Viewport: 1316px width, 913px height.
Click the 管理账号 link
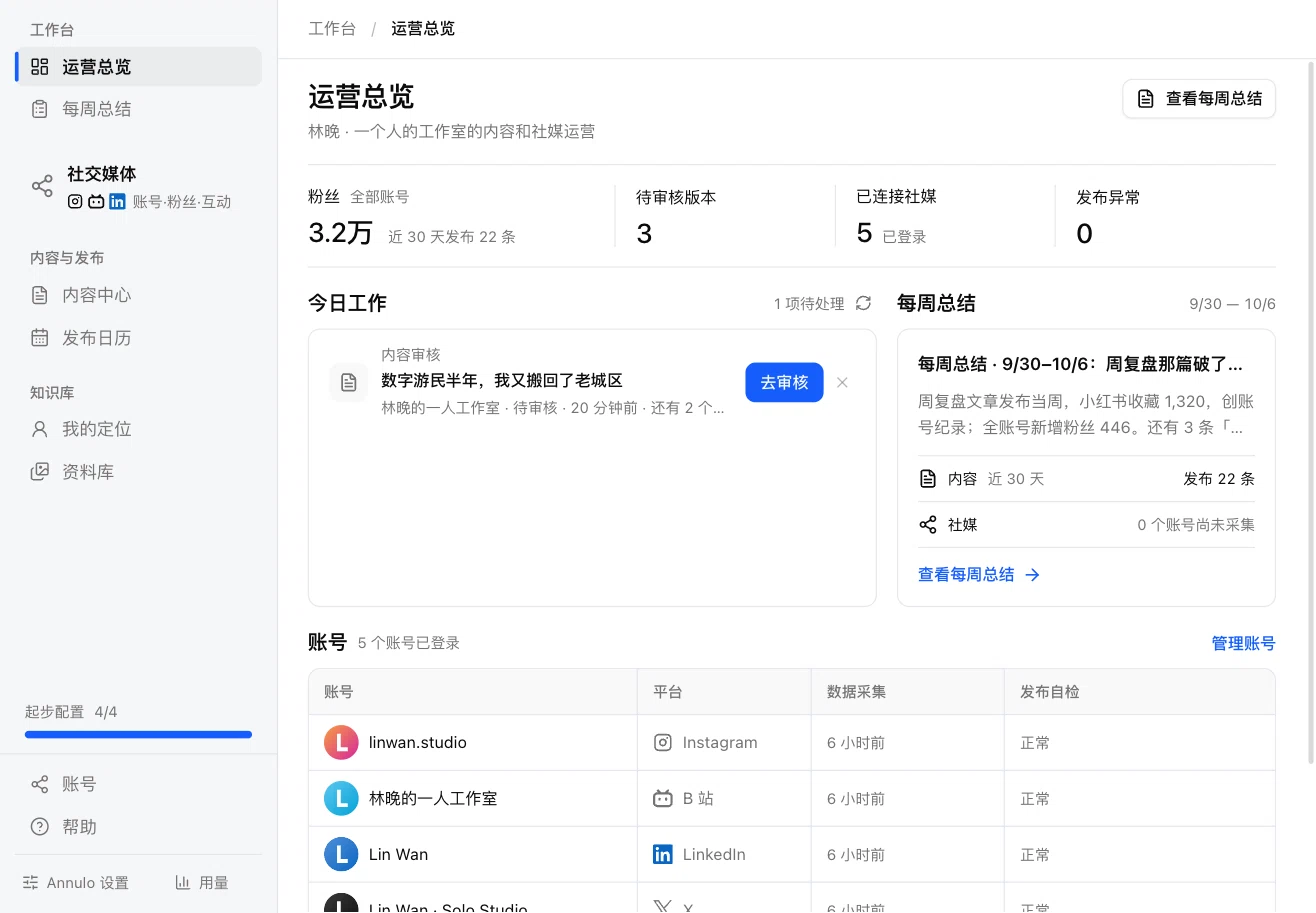tap(1243, 643)
